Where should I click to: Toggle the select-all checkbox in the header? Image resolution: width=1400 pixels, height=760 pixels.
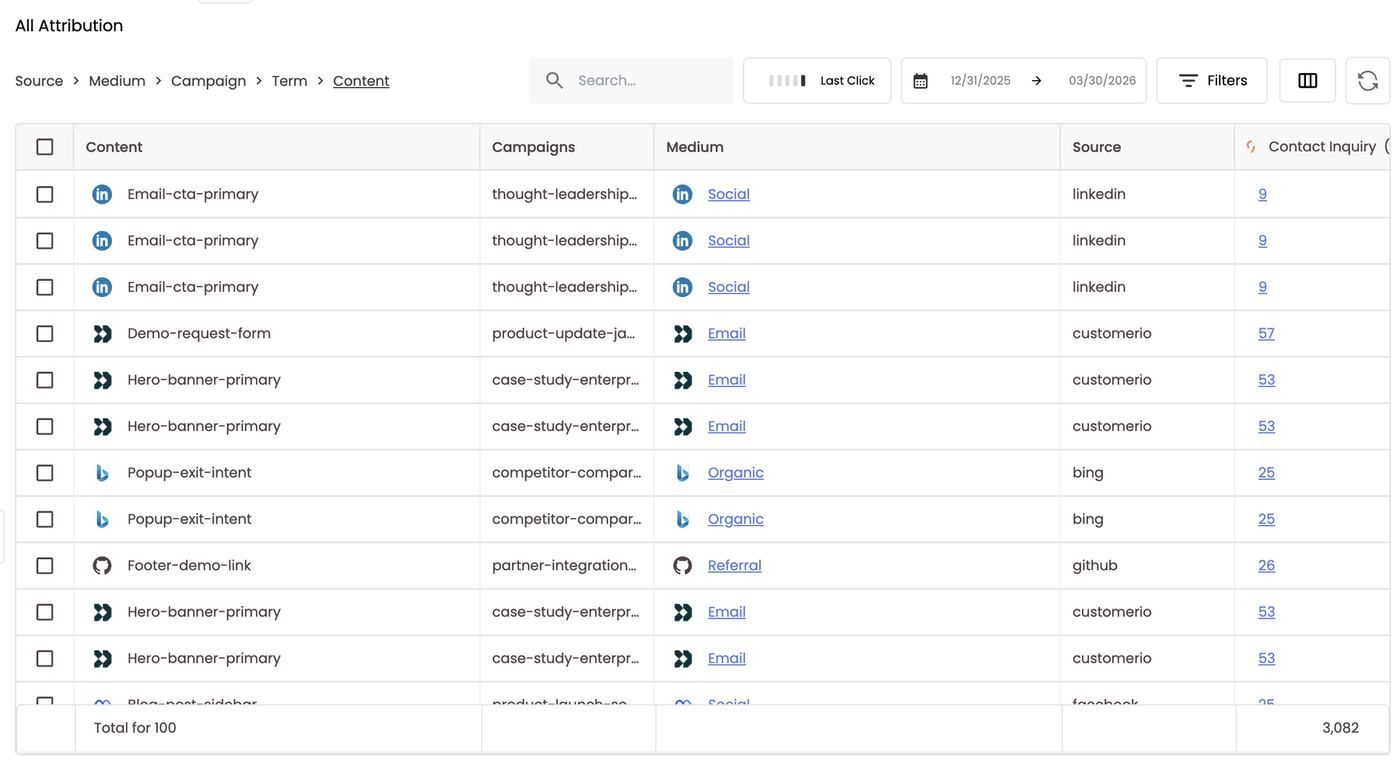tap(45, 147)
